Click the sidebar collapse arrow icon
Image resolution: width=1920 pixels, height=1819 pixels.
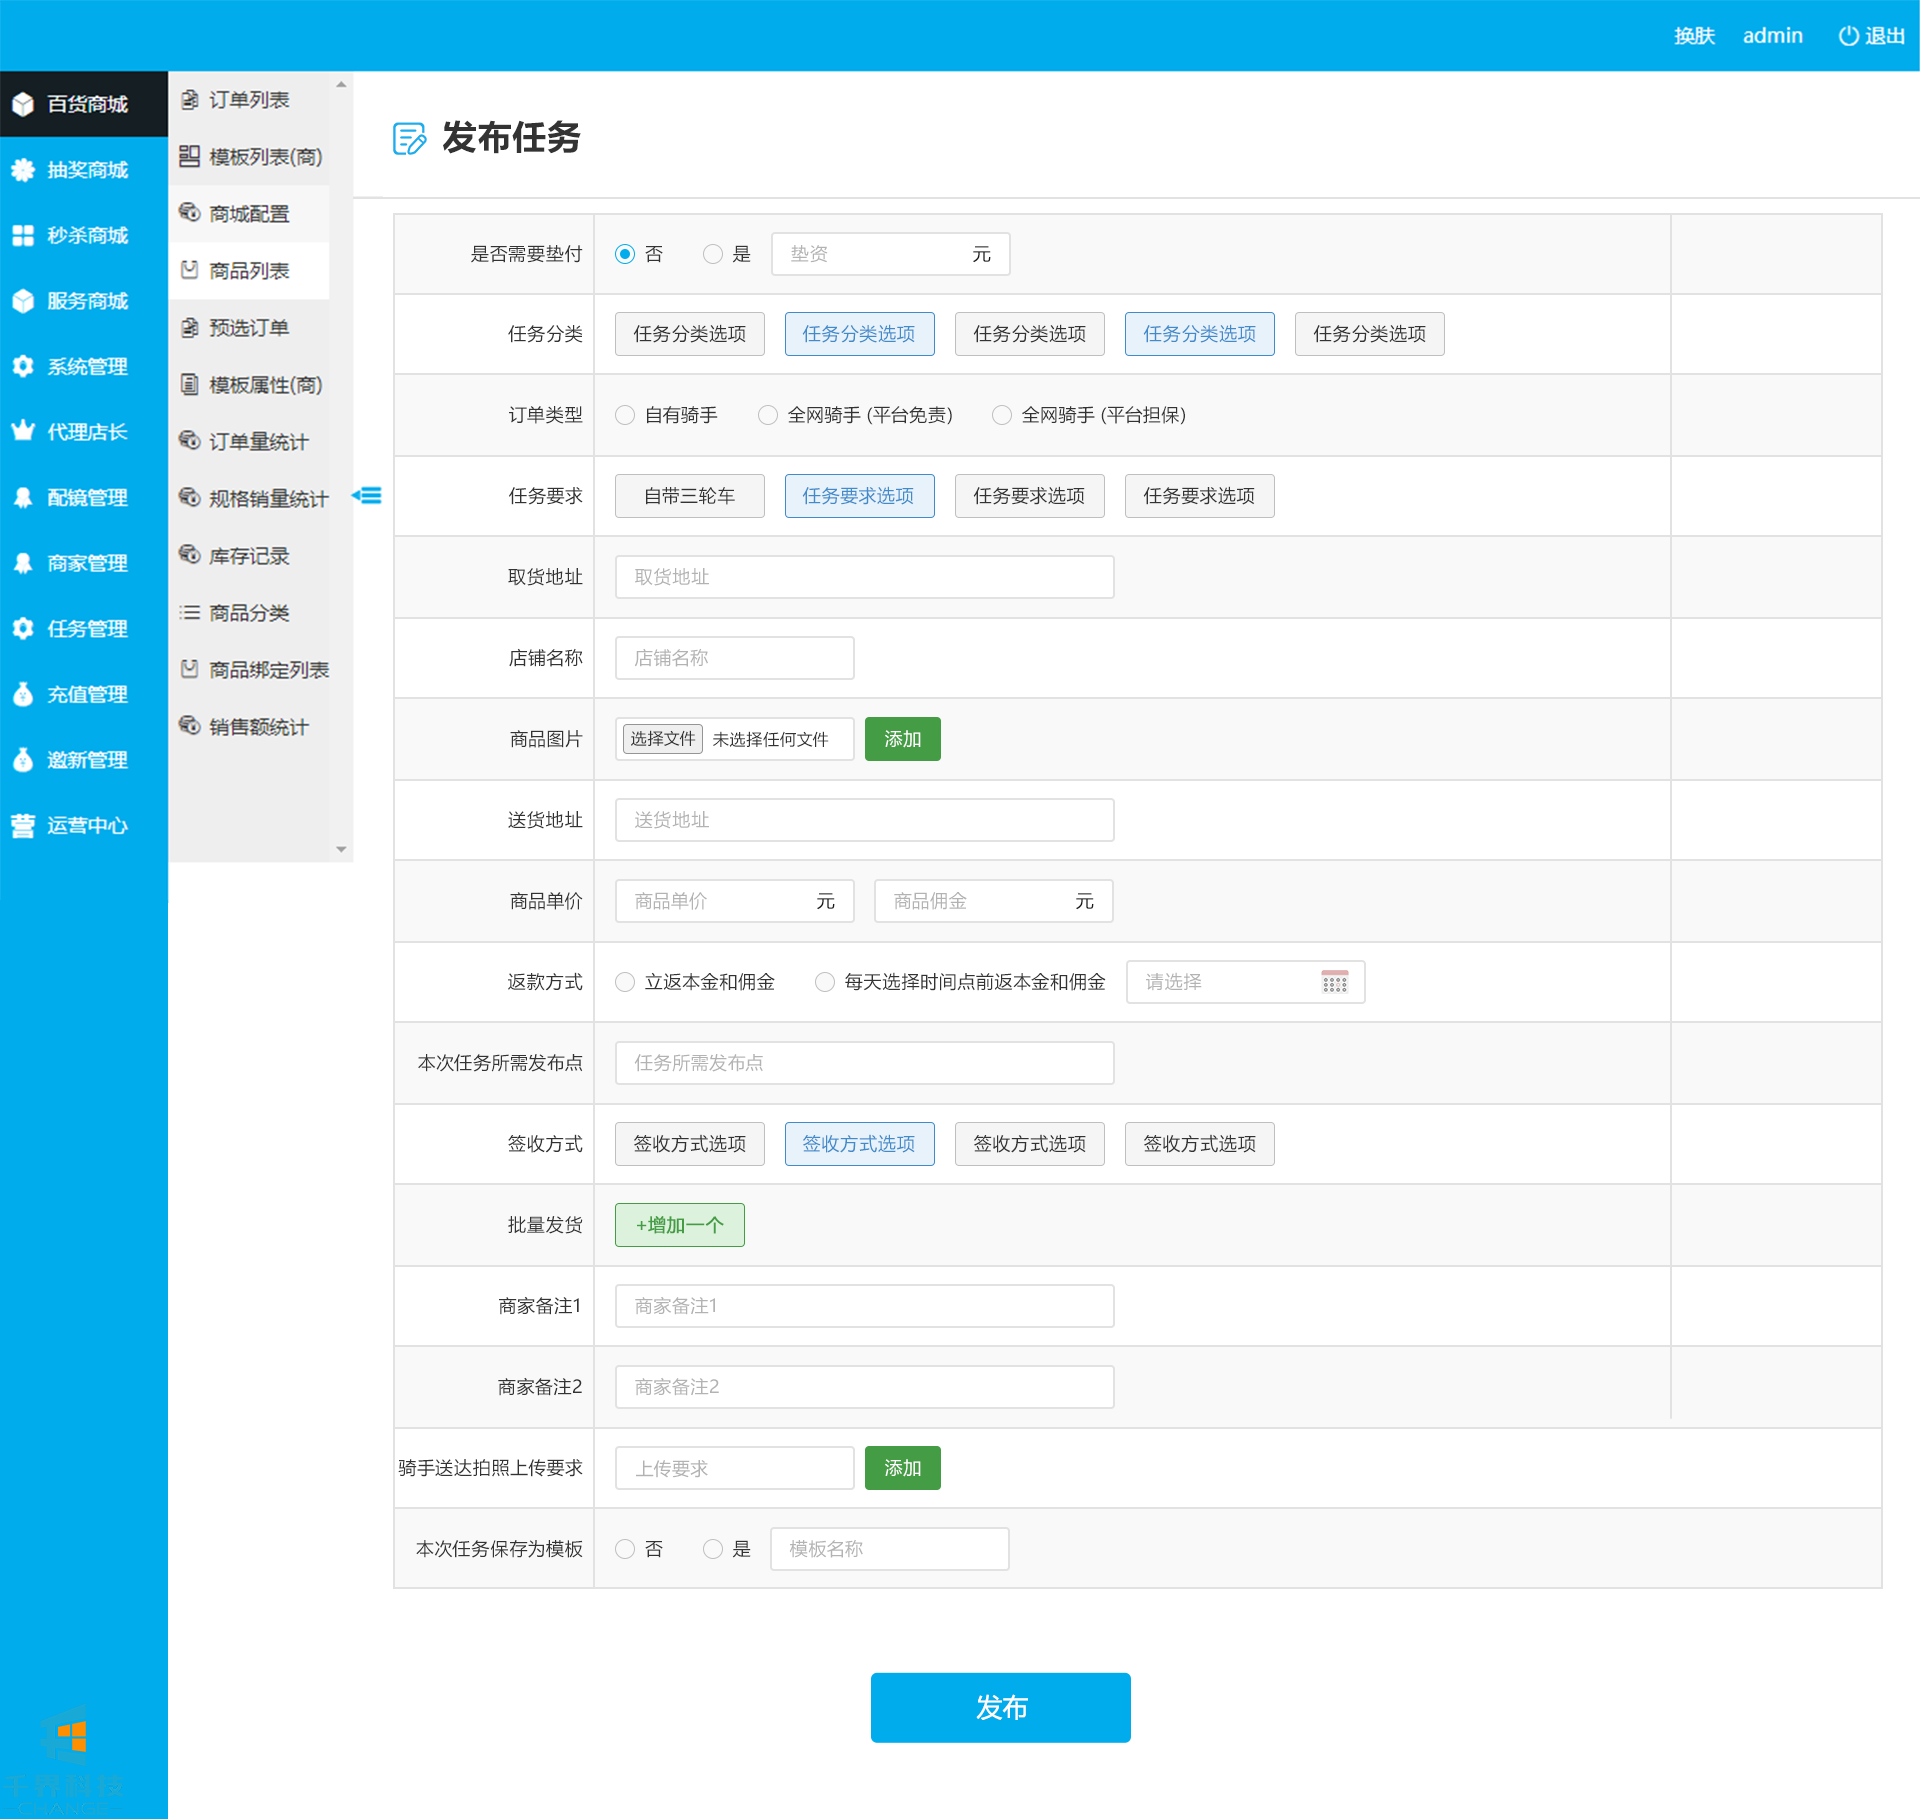pyautogui.click(x=367, y=496)
